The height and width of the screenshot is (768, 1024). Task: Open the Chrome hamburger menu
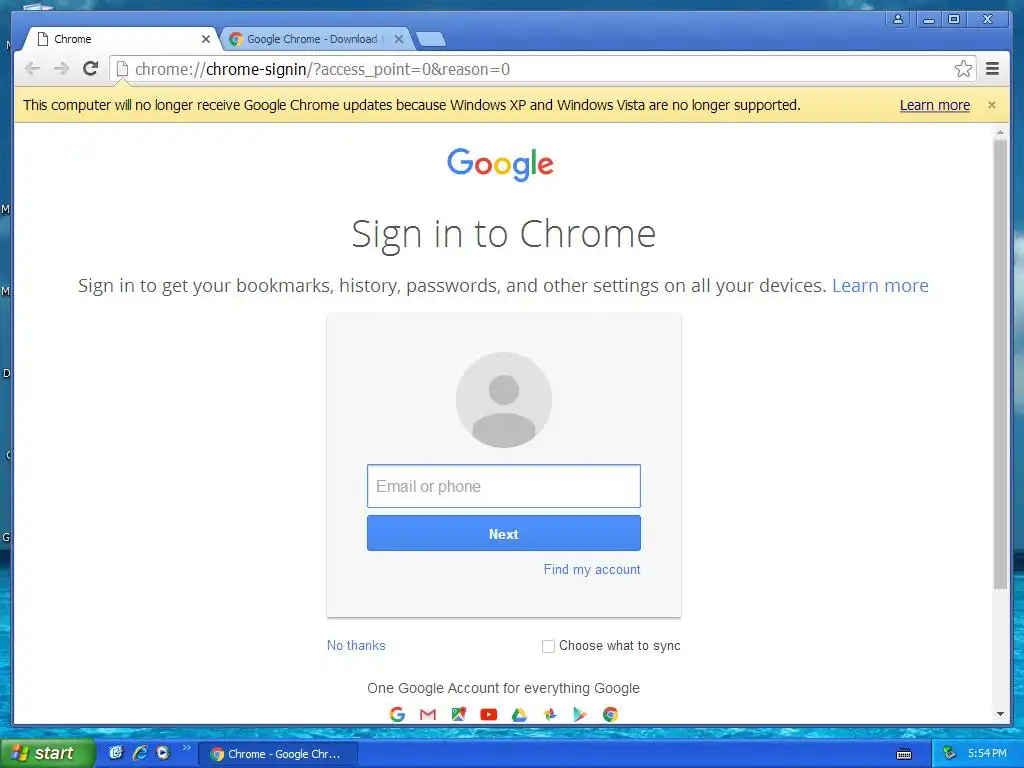992,69
